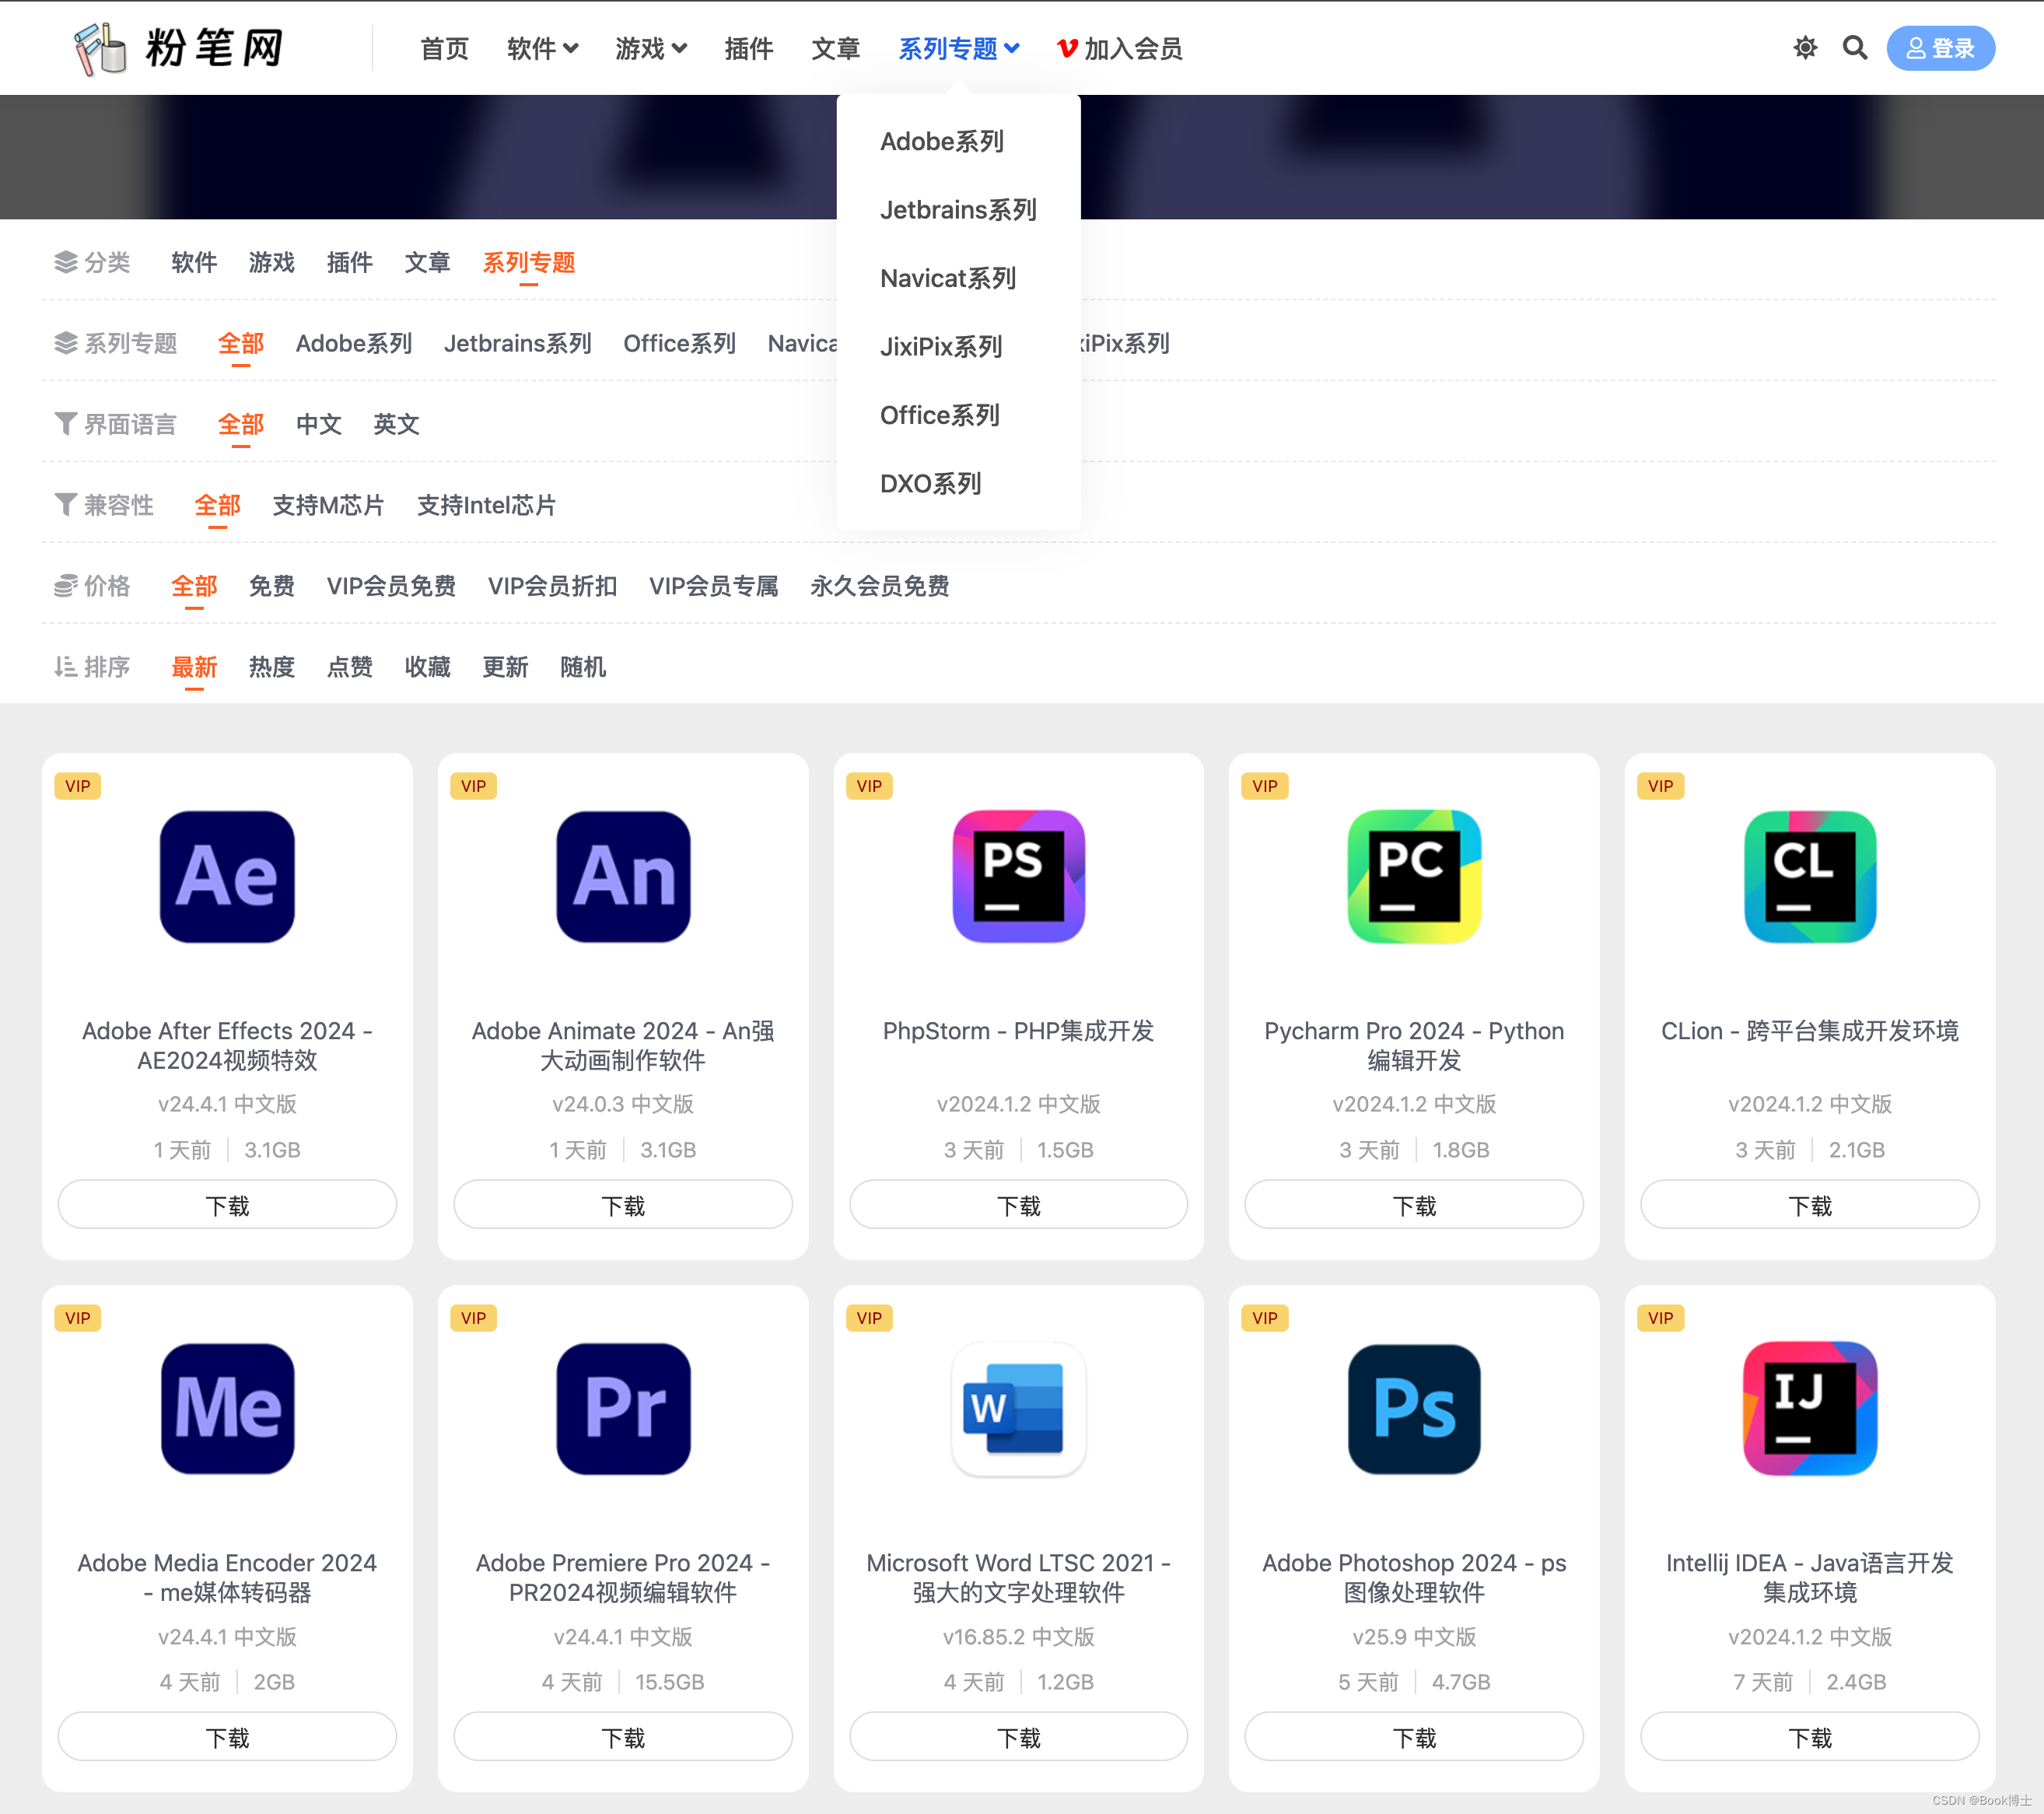Open the search magnifier icon

(1855, 48)
